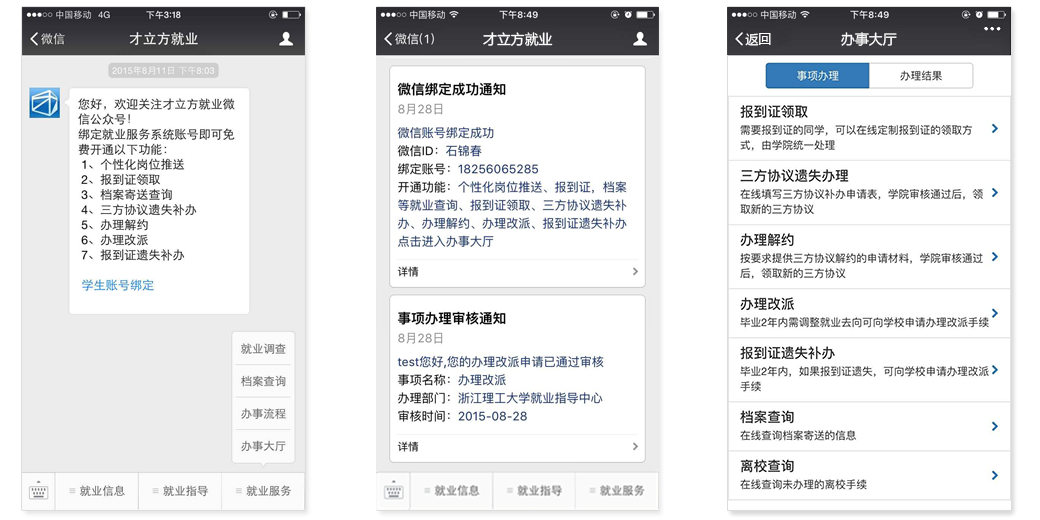Open 详情 of 微信绑定成功通知 card
Viewport: 1040px width, 520px height.
tap(517, 272)
